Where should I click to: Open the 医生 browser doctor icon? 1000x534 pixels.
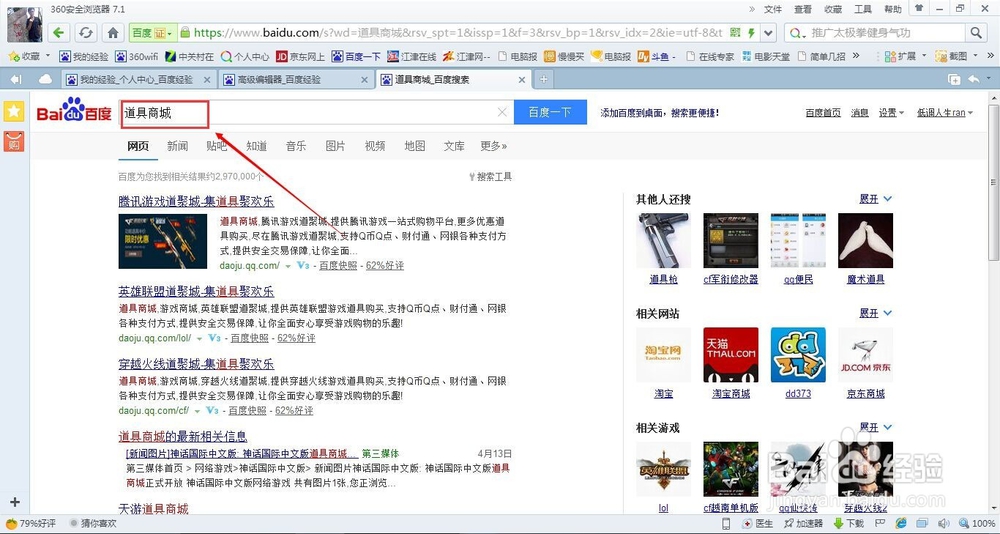[758, 524]
